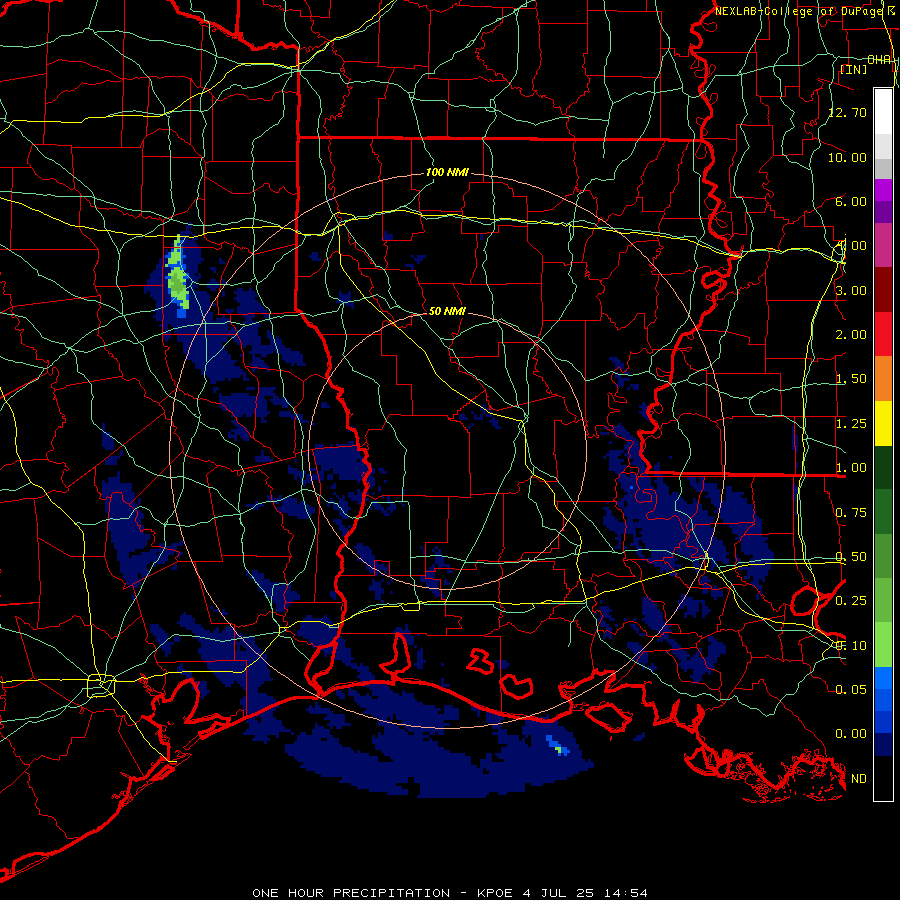Click the 12.70 legend value

(x=848, y=112)
